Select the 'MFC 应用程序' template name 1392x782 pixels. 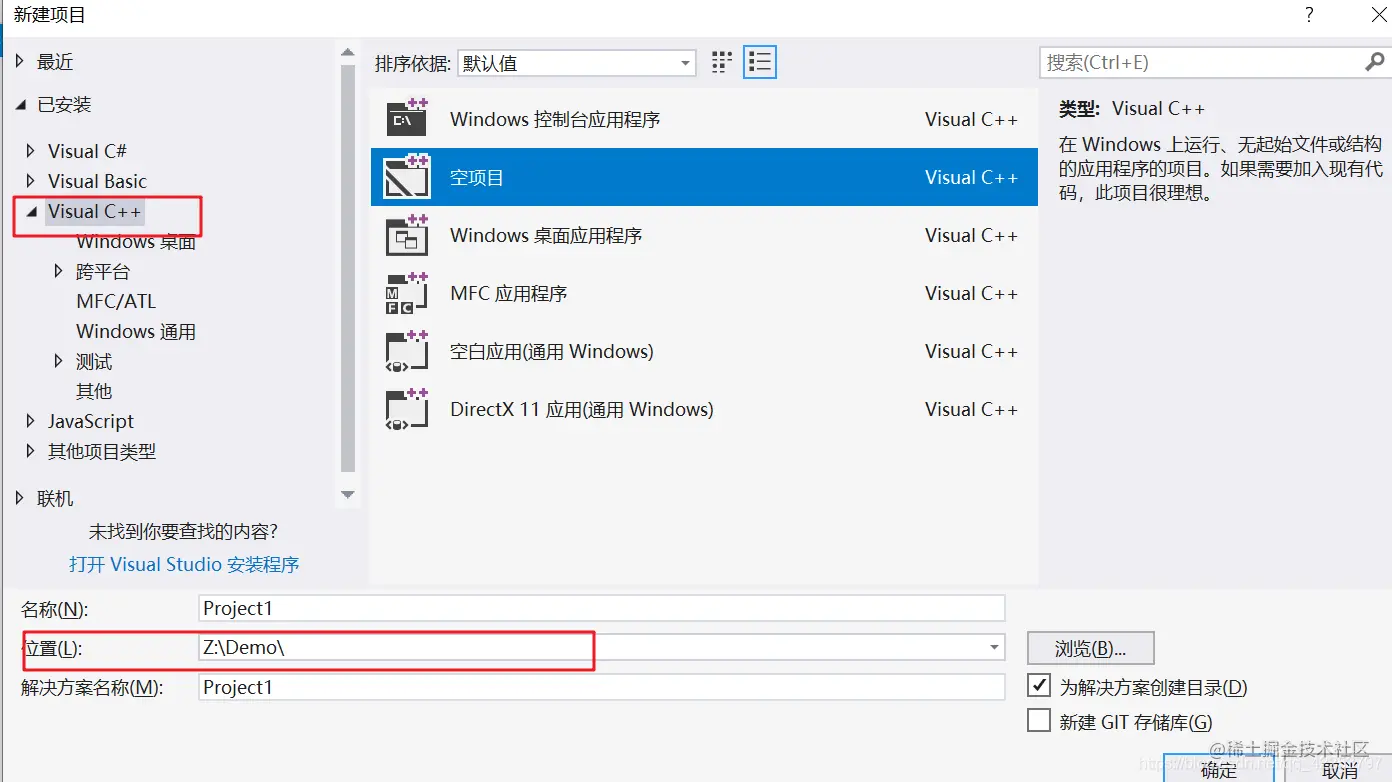point(509,293)
